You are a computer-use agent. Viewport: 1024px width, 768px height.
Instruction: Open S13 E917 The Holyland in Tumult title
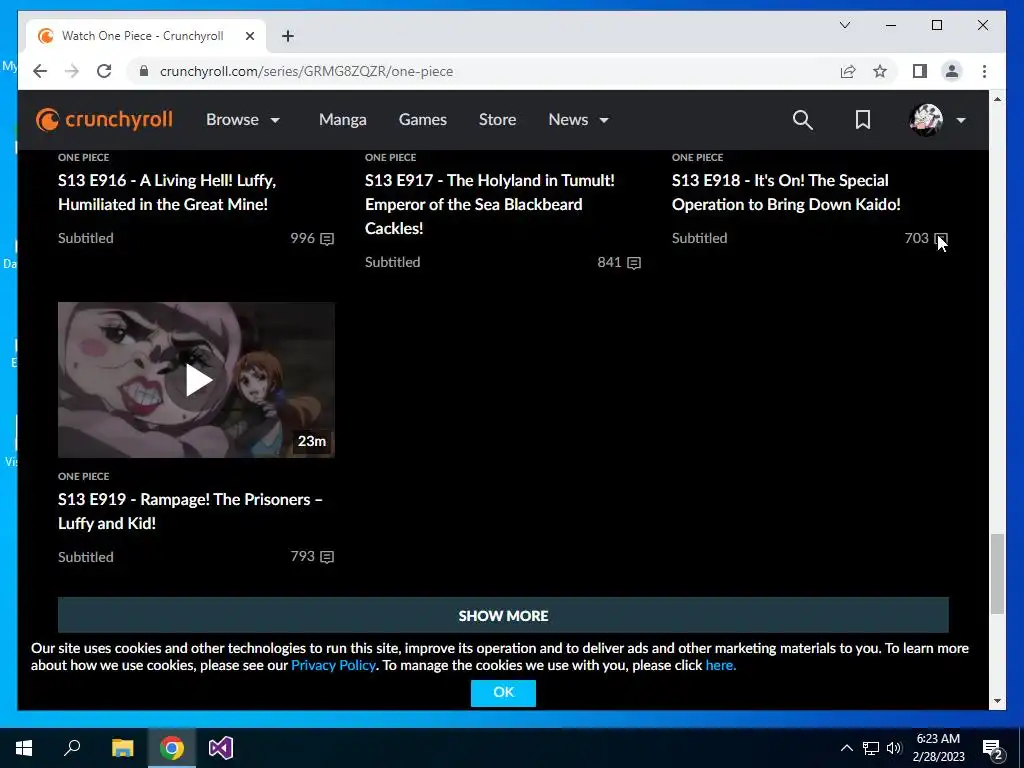click(x=490, y=204)
